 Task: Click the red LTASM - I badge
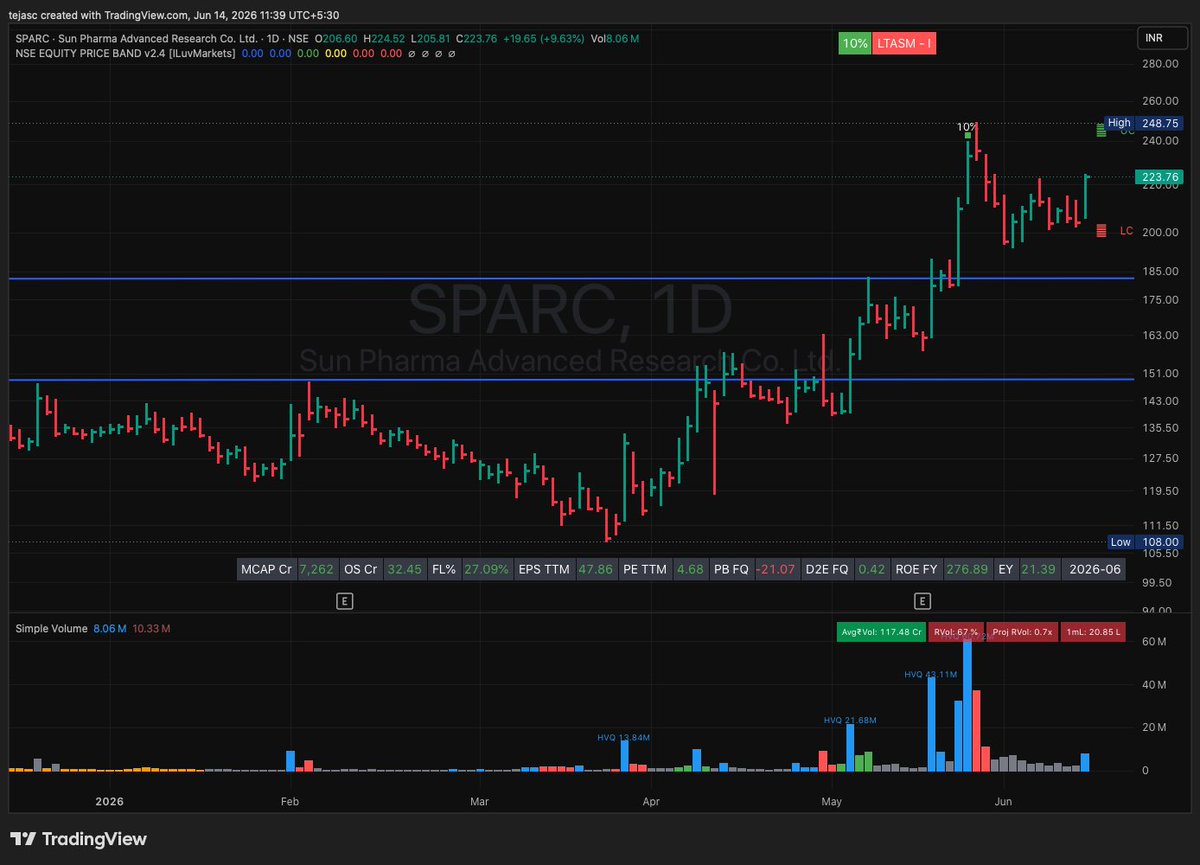click(x=904, y=44)
